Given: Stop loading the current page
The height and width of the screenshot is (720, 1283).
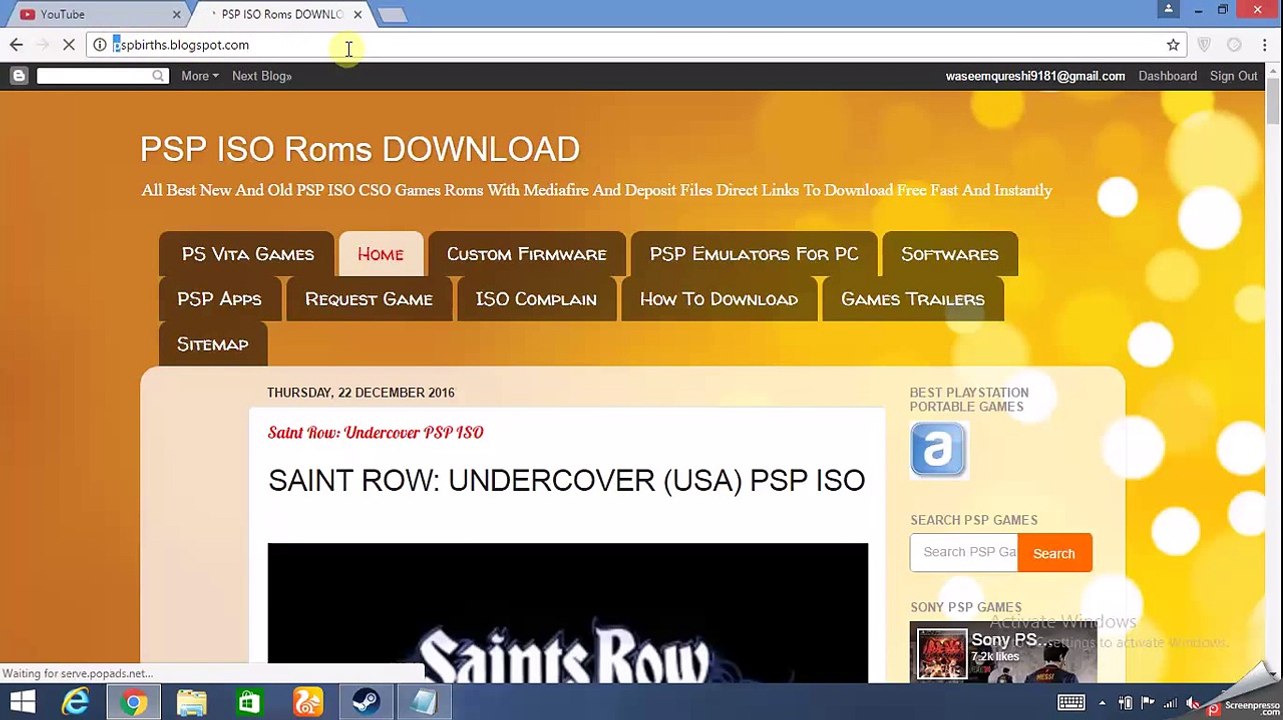Looking at the screenshot, I should pos(68,45).
